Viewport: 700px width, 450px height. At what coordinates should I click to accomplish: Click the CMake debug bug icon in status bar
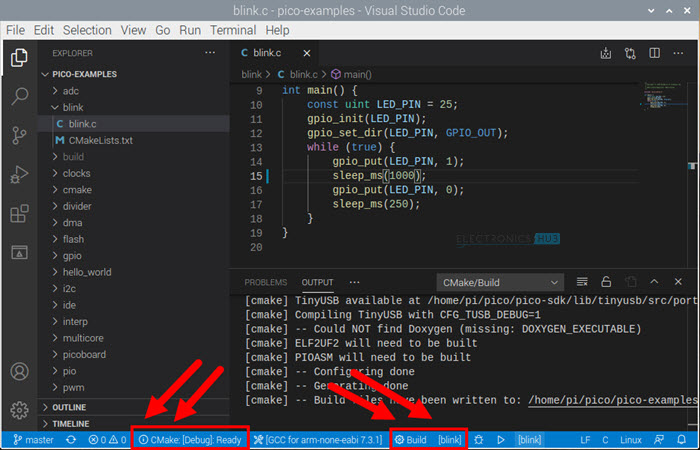coord(478,440)
